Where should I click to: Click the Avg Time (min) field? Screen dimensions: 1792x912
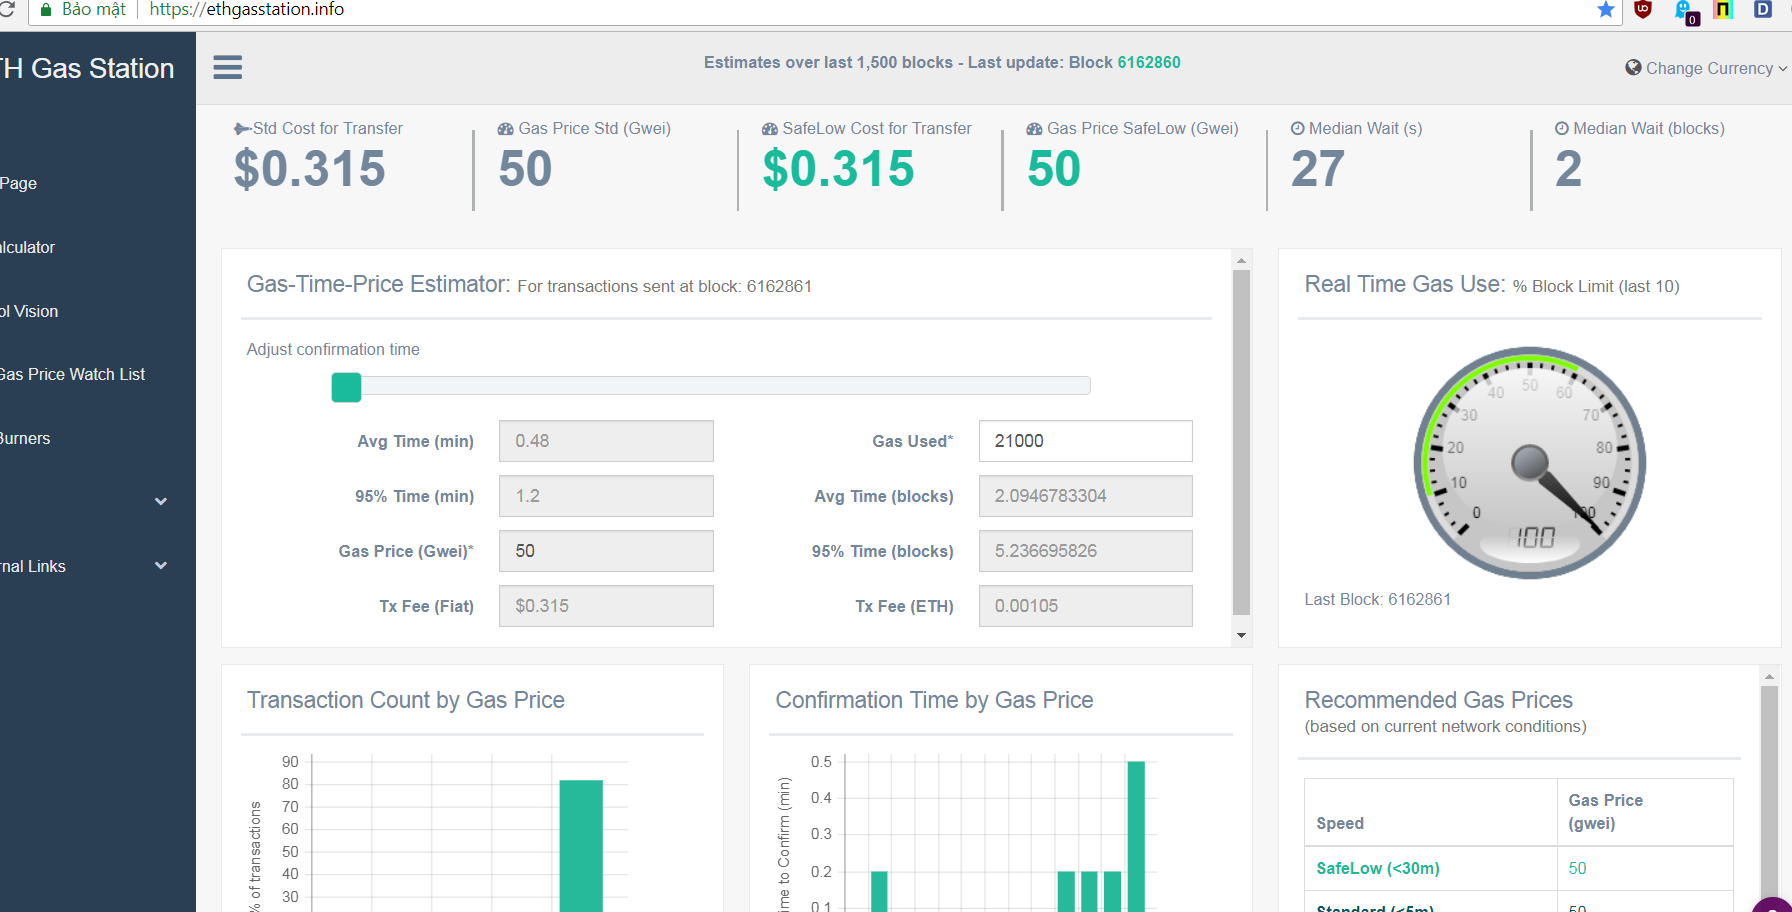point(606,441)
